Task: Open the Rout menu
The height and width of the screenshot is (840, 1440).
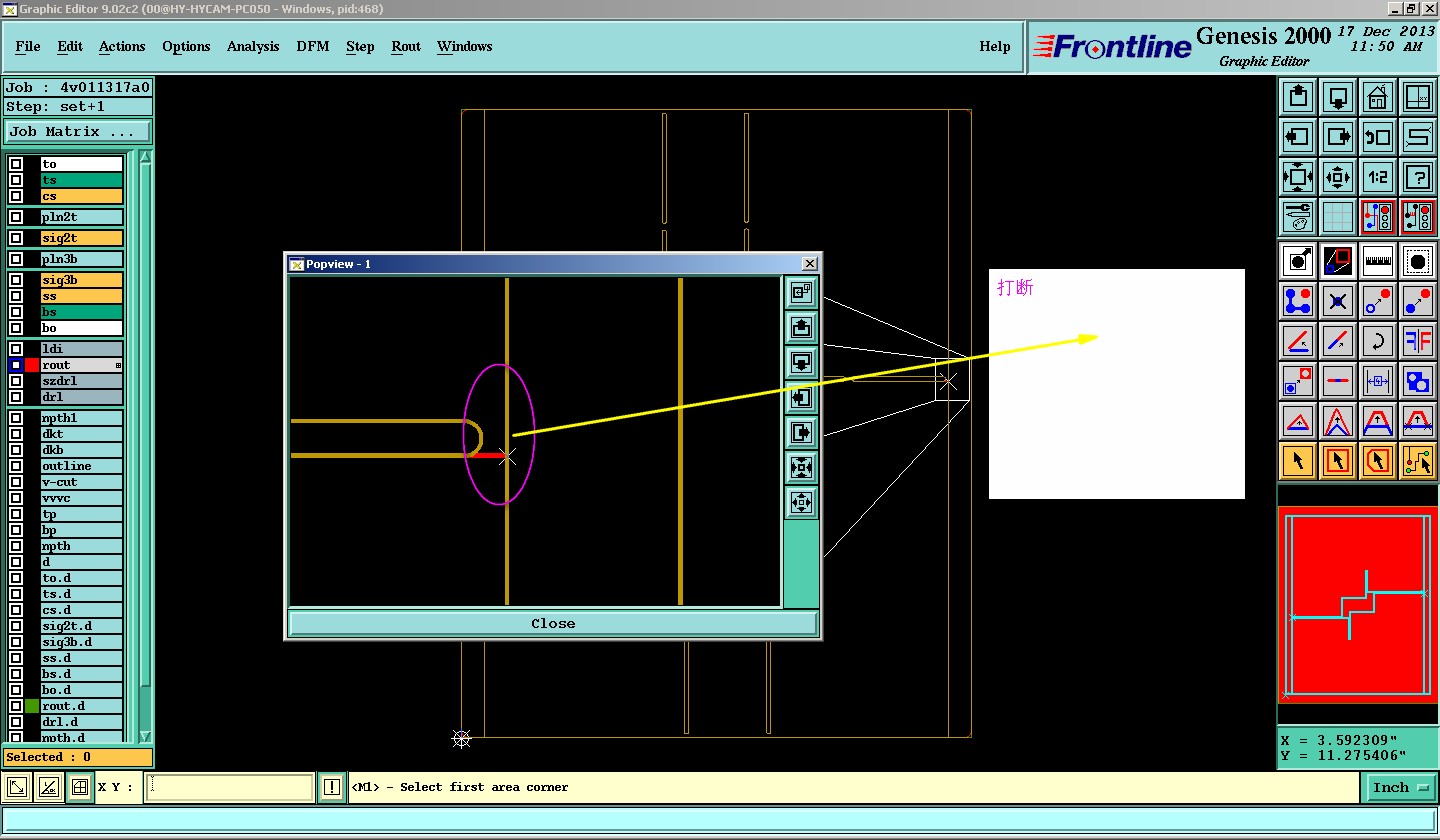Action: 406,46
